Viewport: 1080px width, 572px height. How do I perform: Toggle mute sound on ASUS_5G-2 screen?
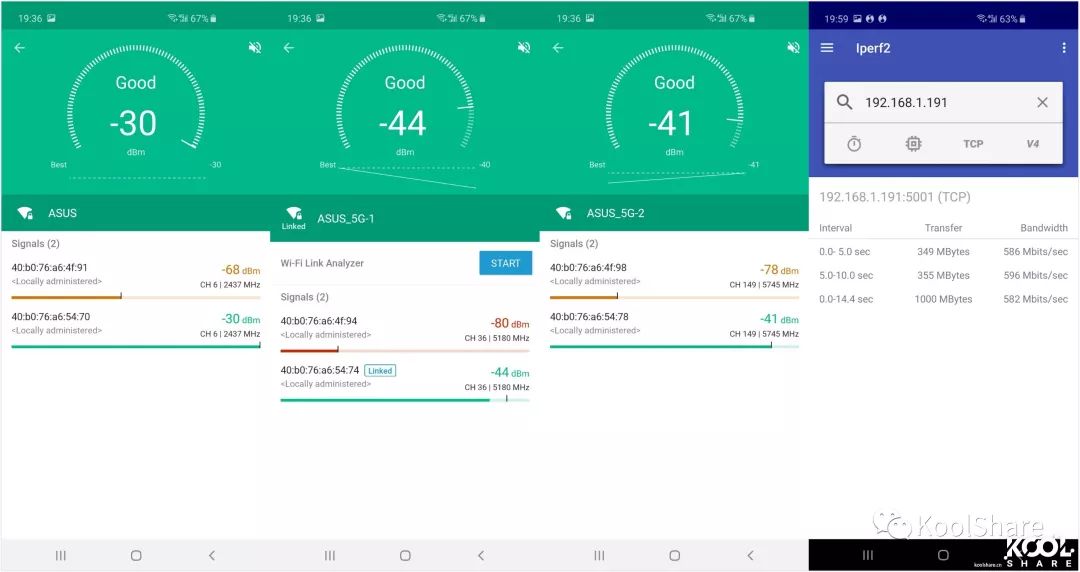(x=793, y=48)
